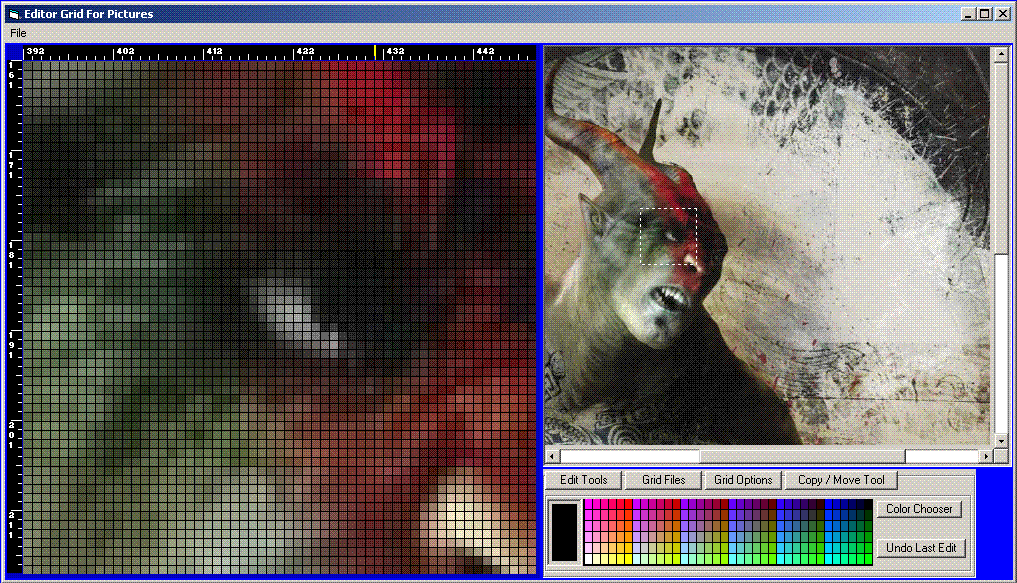Pick the magenta swatch in palette top-left corner

tap(589, 505)
